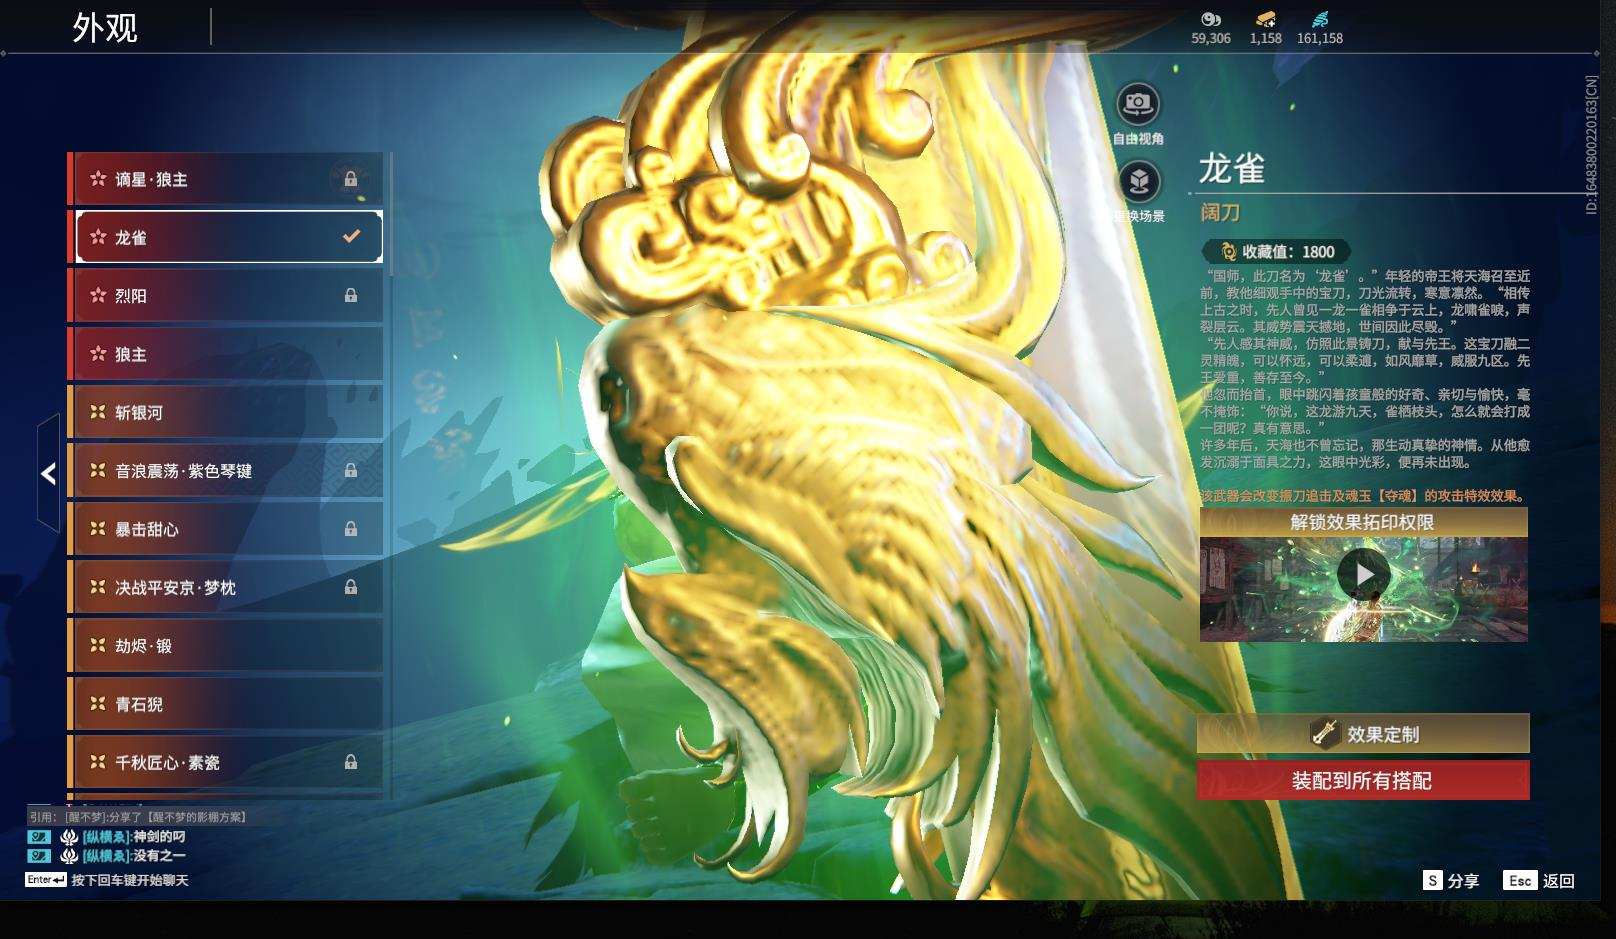Click chat message 没有之一
This screenshot has width=1616, height=939.
click(x=159, y=856)
